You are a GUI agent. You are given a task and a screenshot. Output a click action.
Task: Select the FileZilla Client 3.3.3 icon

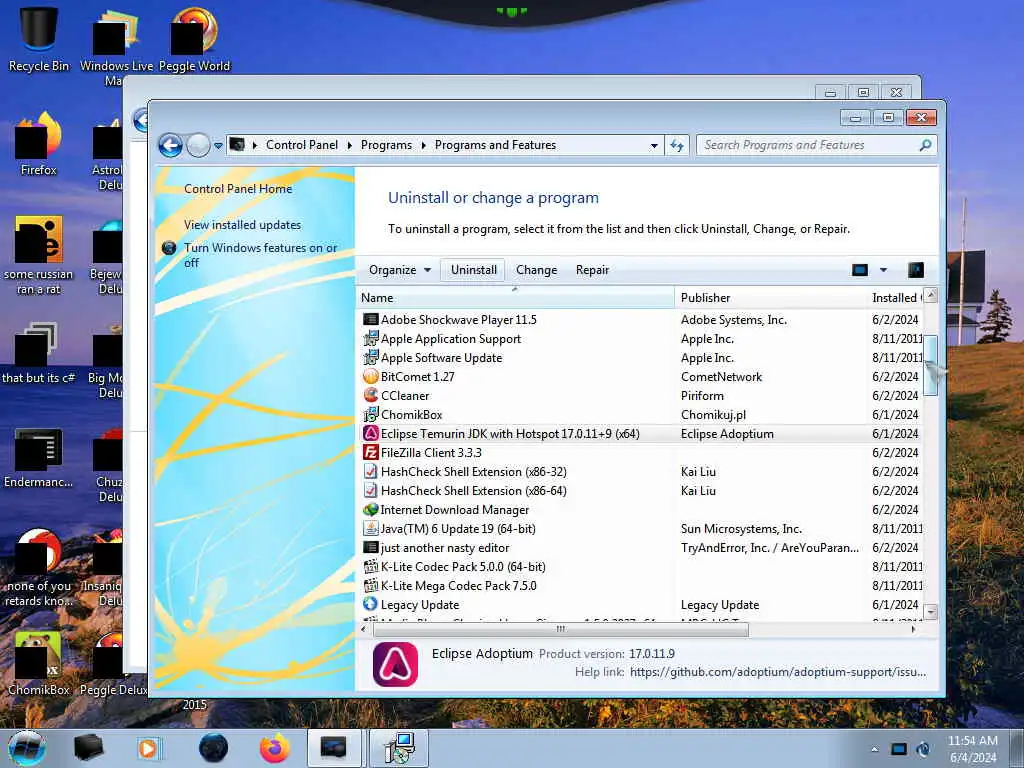pyautogui.click(x=371, y=452)
